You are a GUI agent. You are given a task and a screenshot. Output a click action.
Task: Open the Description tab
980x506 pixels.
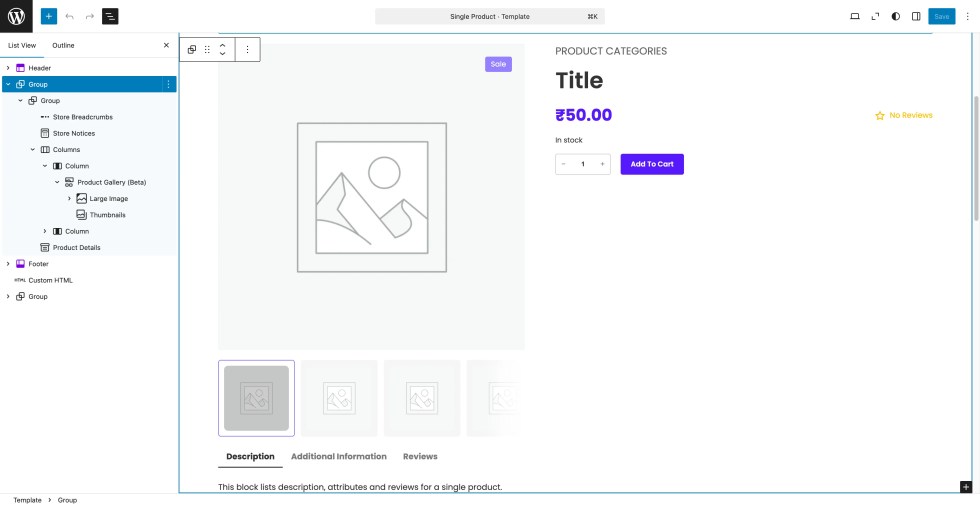tap(250, 457)
